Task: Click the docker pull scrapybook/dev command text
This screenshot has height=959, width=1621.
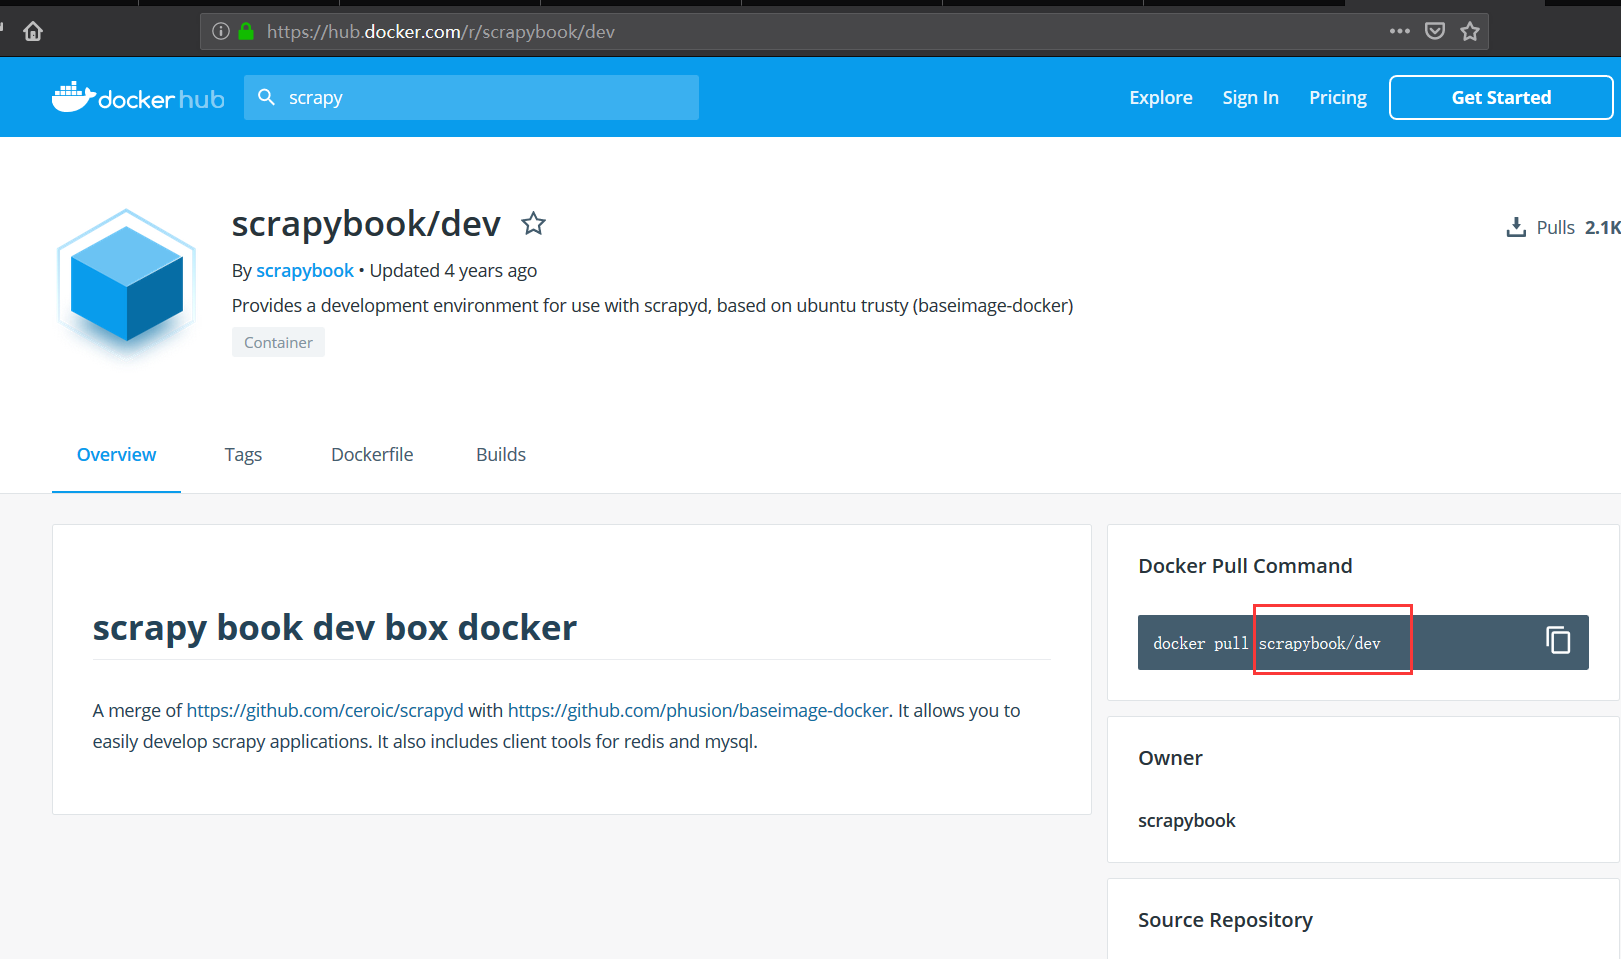Action: click(x=1266, y=643)
